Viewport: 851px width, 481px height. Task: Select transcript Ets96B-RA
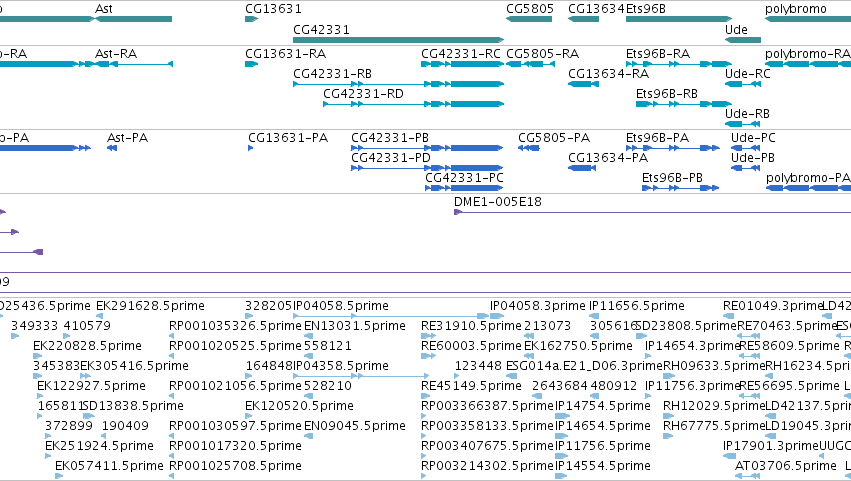pos(658,54)
